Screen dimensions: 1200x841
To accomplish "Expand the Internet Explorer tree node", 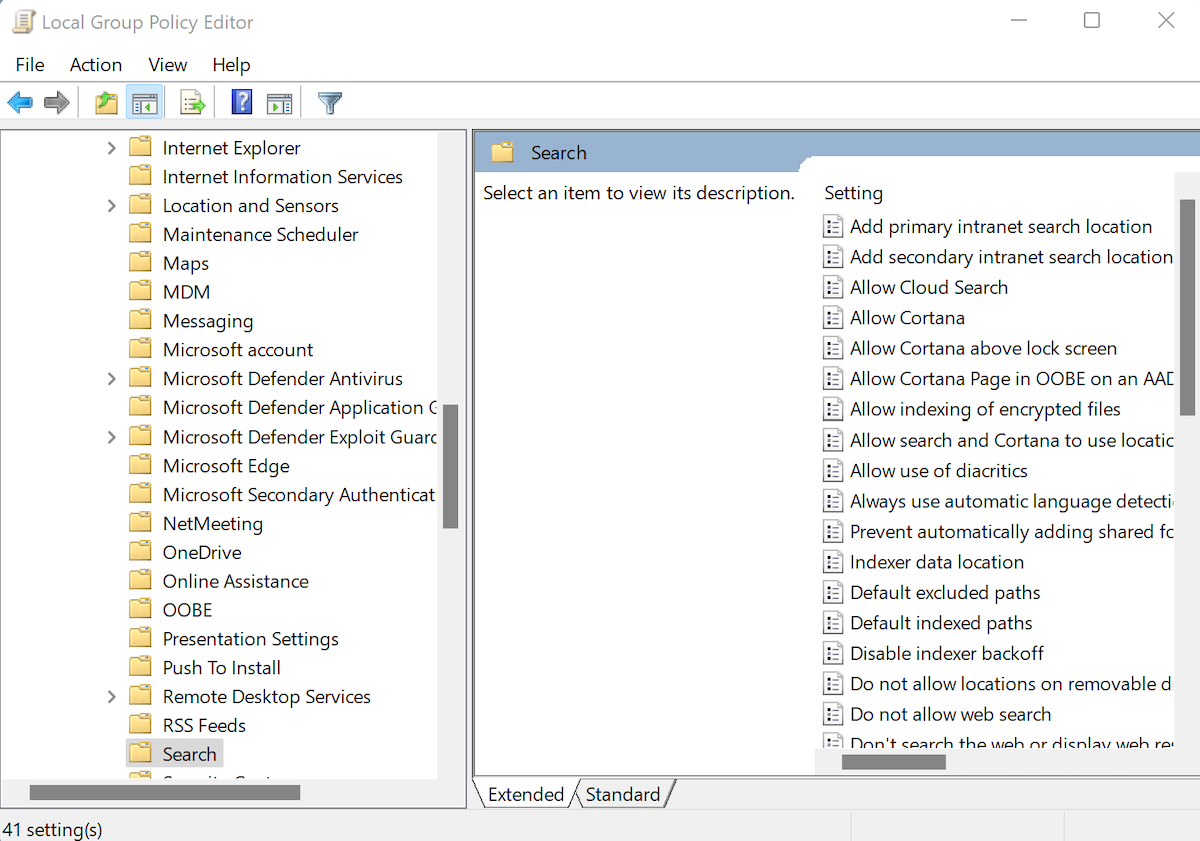I will tap(111, 147).
